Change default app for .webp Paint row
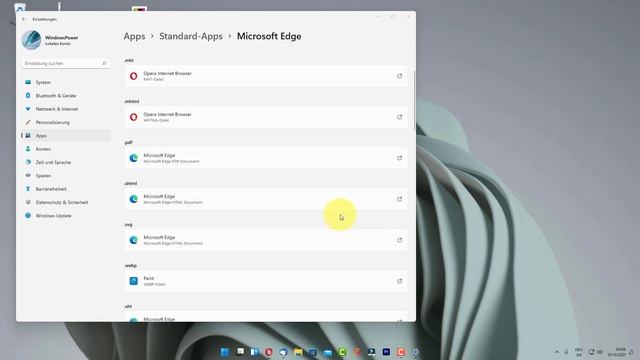The image size is (640, 360). click(266, 281)
